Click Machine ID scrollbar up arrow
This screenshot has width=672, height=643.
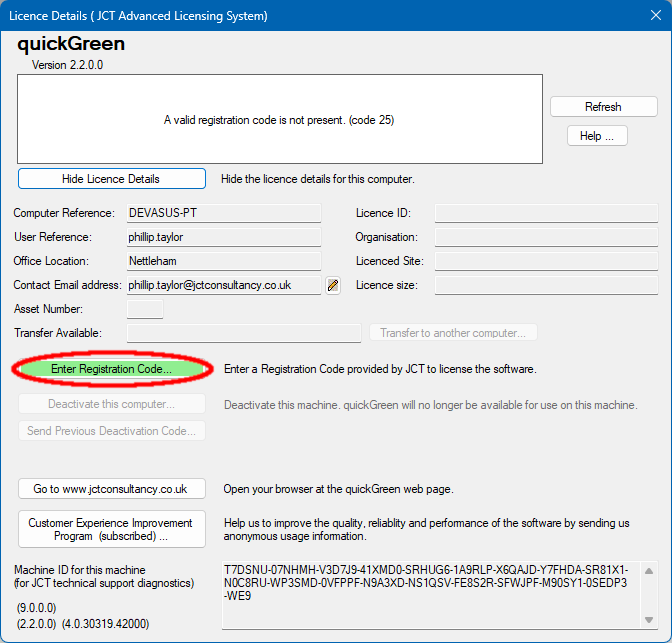tap(649, 571)
